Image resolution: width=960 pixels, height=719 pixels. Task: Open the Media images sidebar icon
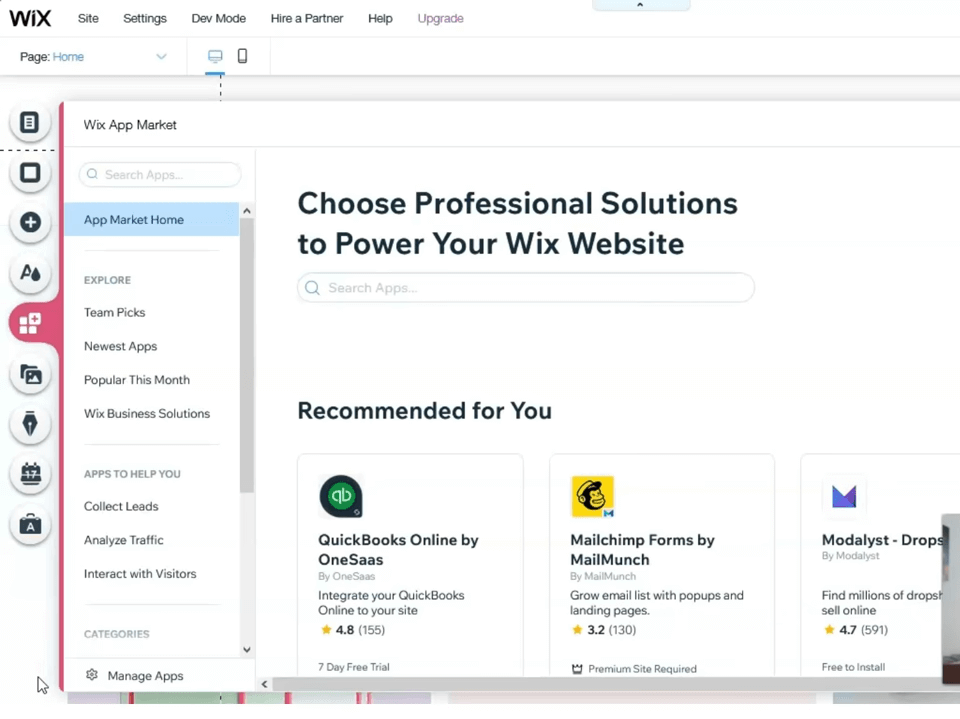click(x=29, y=374)
